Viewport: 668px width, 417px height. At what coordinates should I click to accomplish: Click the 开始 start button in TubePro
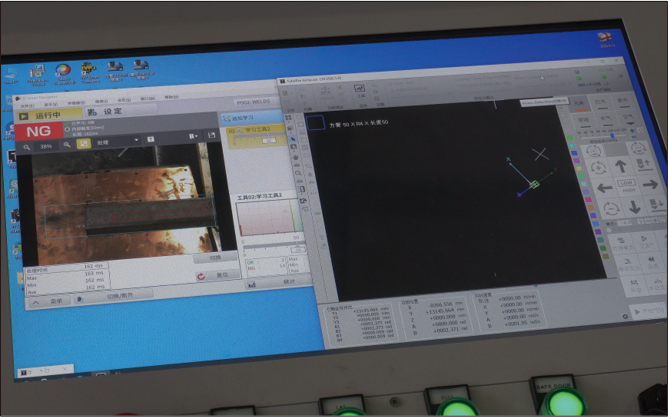648,311
